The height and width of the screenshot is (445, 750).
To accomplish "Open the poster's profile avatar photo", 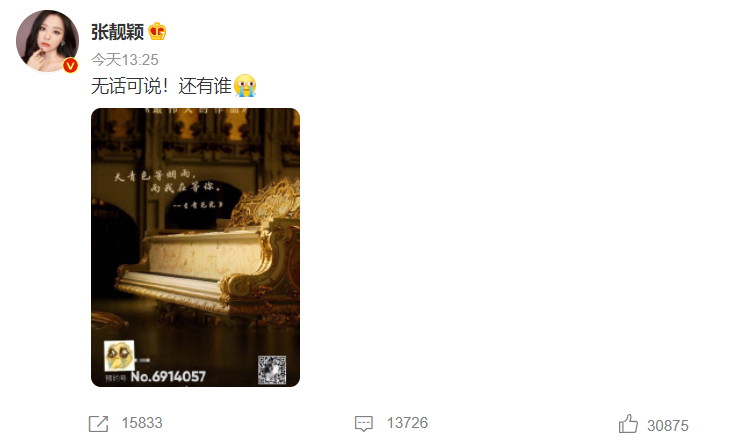I will coord(47,41).
